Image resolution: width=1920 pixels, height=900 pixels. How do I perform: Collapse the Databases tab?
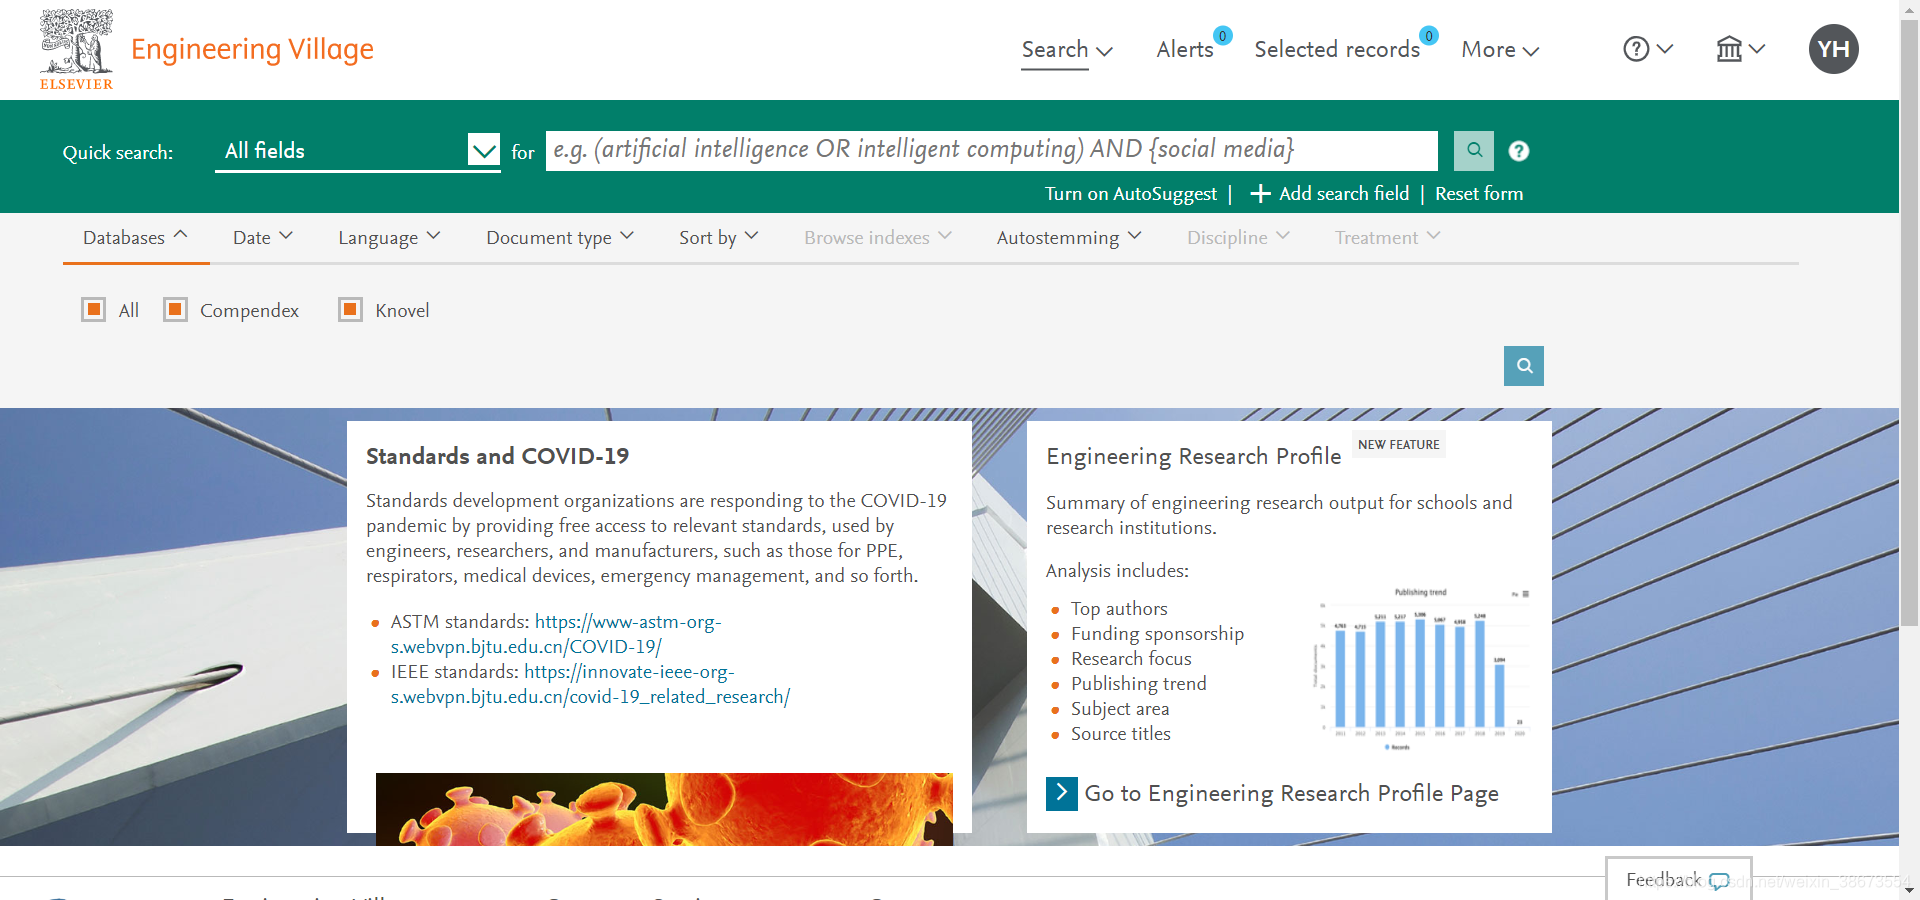tap(136, 238)
